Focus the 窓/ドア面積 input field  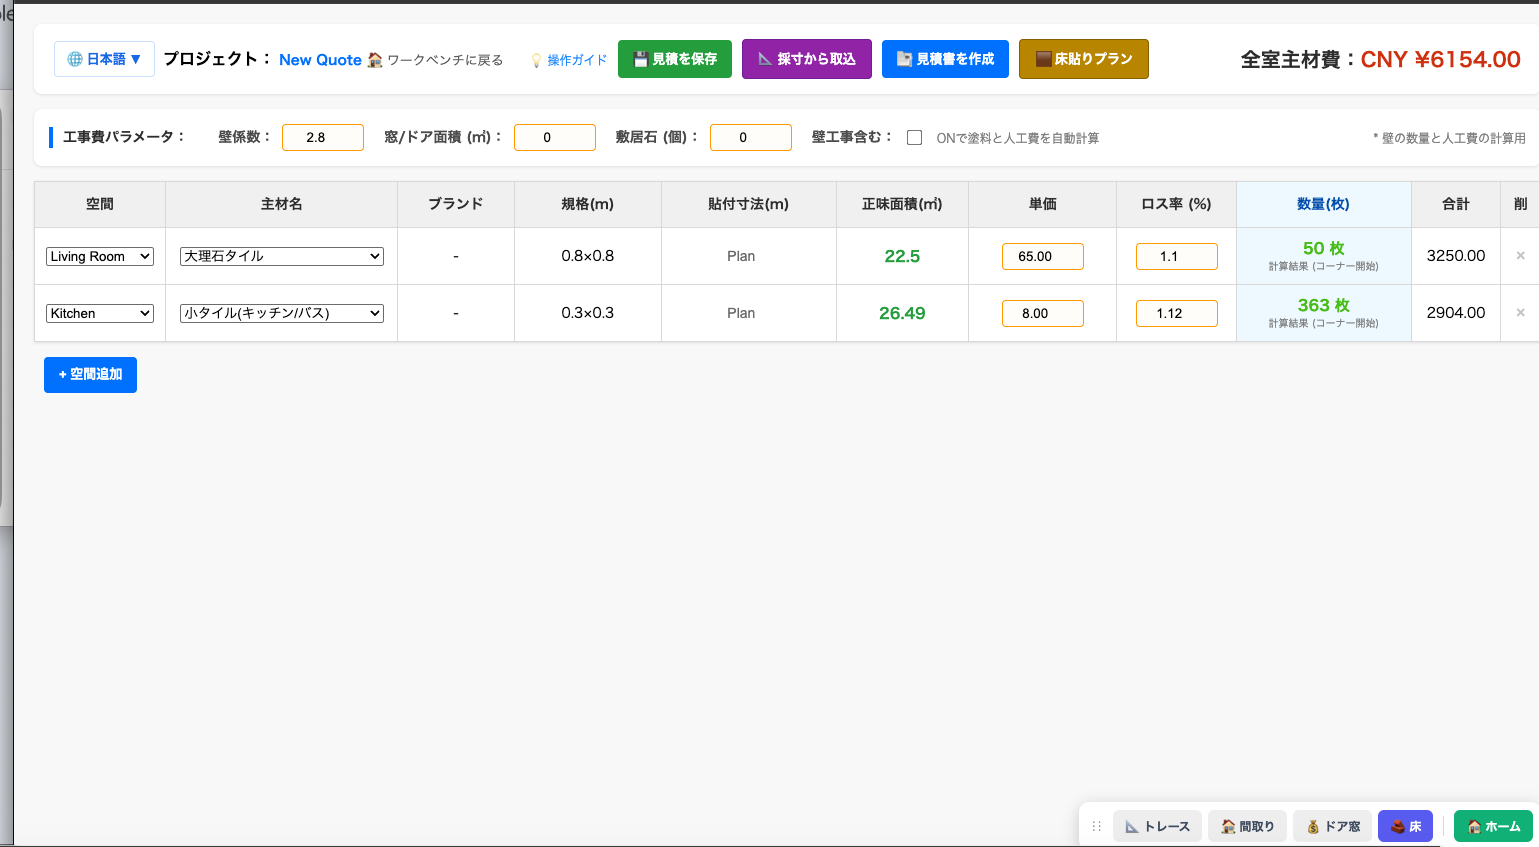[555, 137]
